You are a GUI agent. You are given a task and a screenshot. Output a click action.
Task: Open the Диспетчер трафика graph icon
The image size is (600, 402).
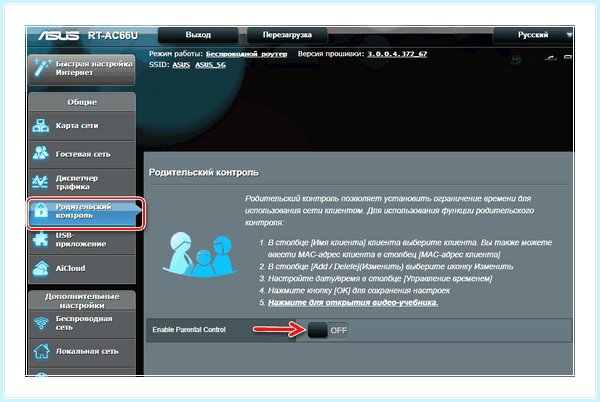pyautogui.click(x=40, y=182)
